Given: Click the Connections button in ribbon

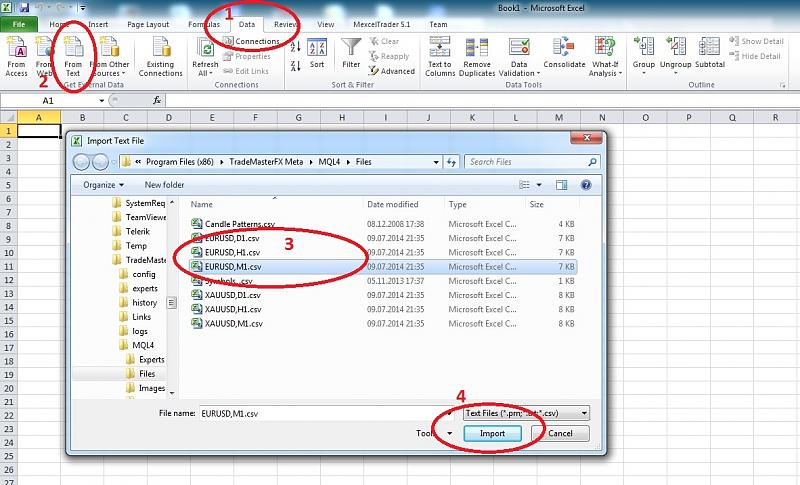Looking at the screenshot, I should pos(252,41).
